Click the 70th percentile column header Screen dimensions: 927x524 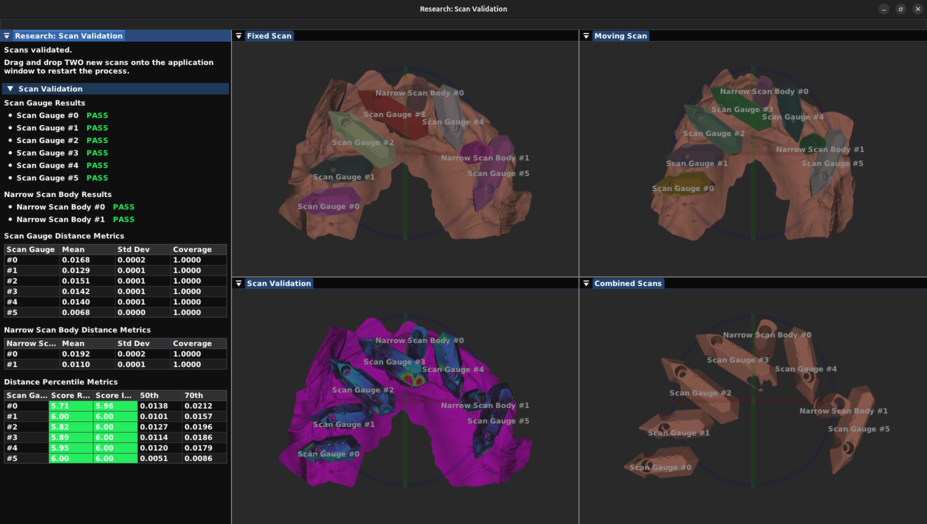pyautogui.click(x=193, y=395)
